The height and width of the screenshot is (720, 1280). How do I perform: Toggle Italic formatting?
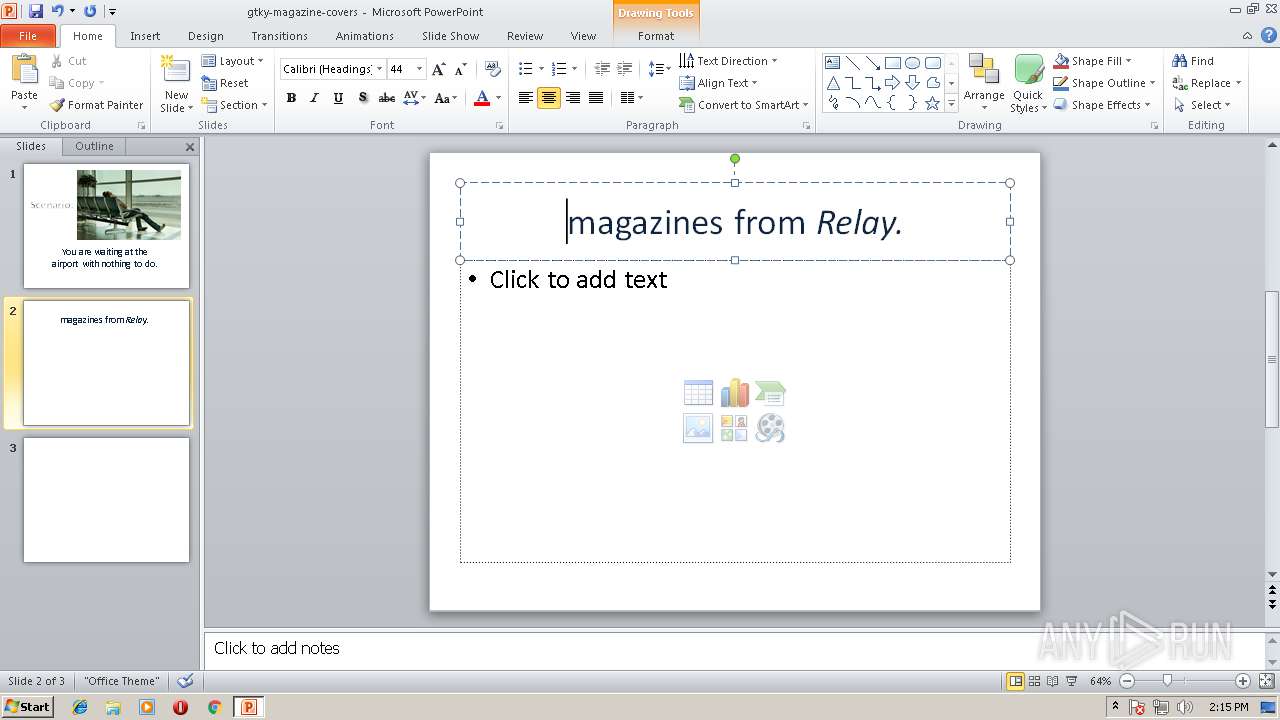(x=314, y=98)
